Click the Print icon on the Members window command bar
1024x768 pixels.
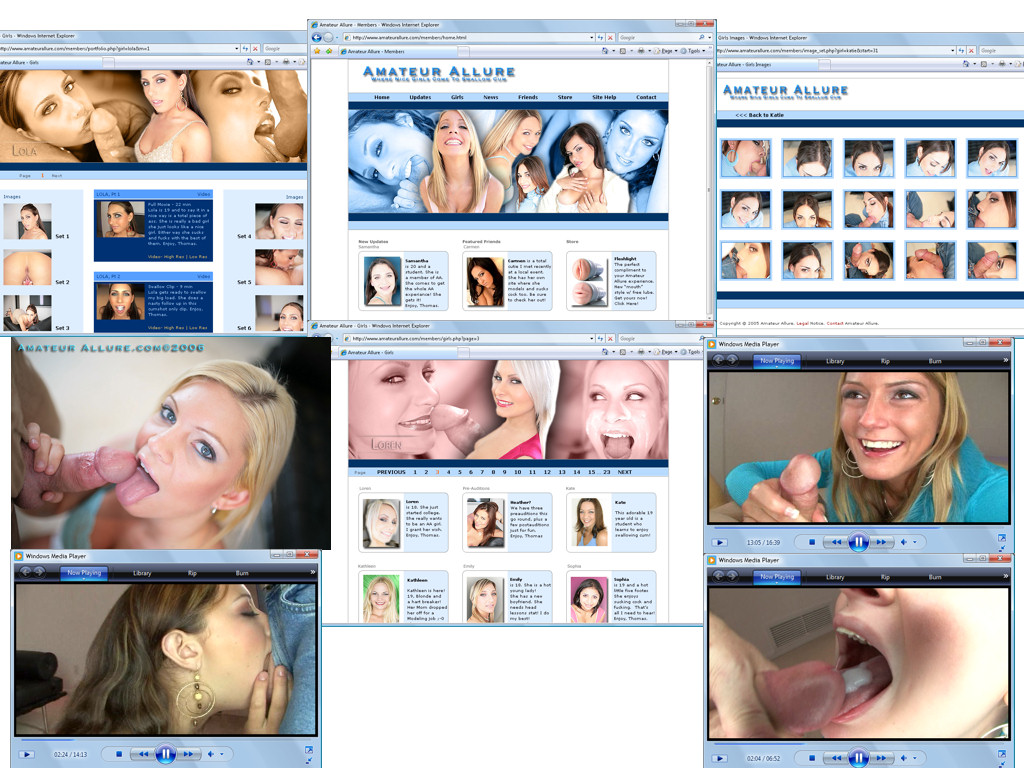[x=641, y=51]
